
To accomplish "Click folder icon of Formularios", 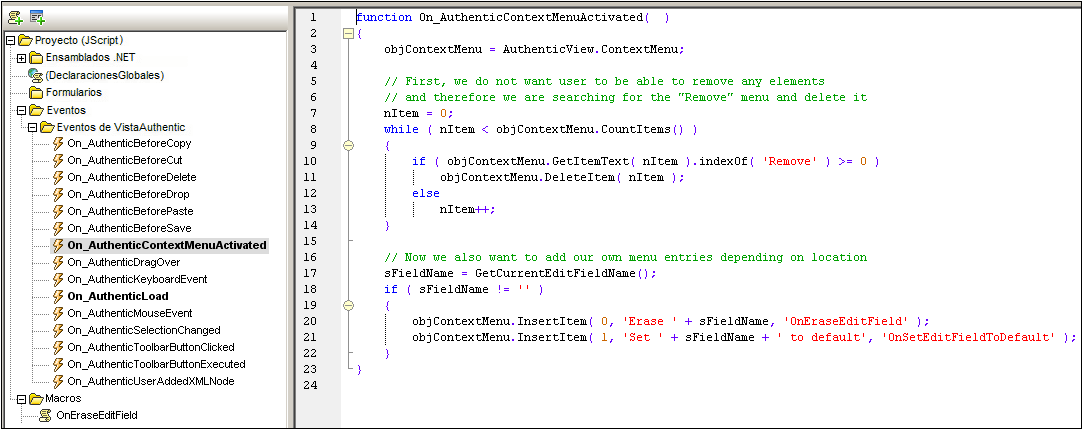I will pyautogui.click(x=36, y=92).
